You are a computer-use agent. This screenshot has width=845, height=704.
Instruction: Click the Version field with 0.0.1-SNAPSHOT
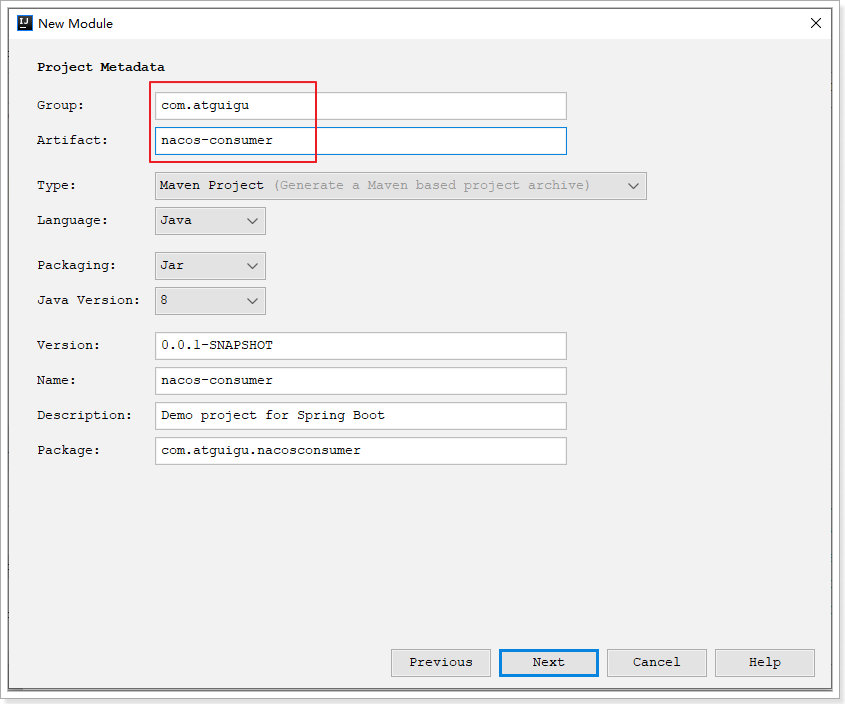point(361,346)
